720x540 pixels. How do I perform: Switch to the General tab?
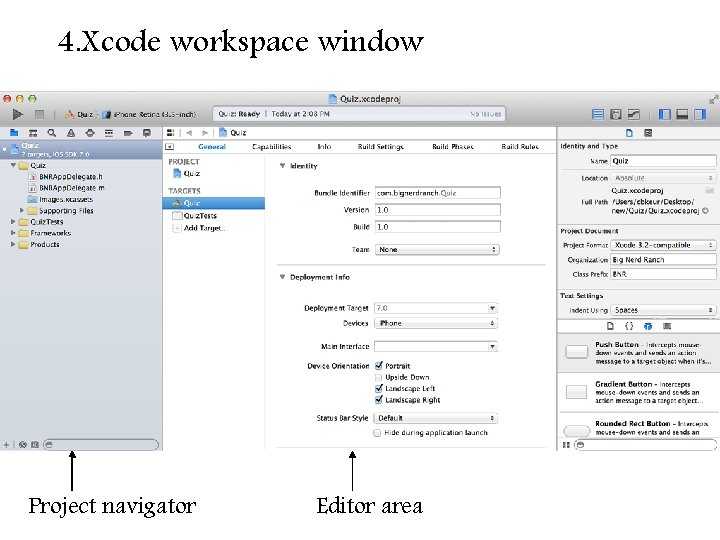[x=212, y=146]
